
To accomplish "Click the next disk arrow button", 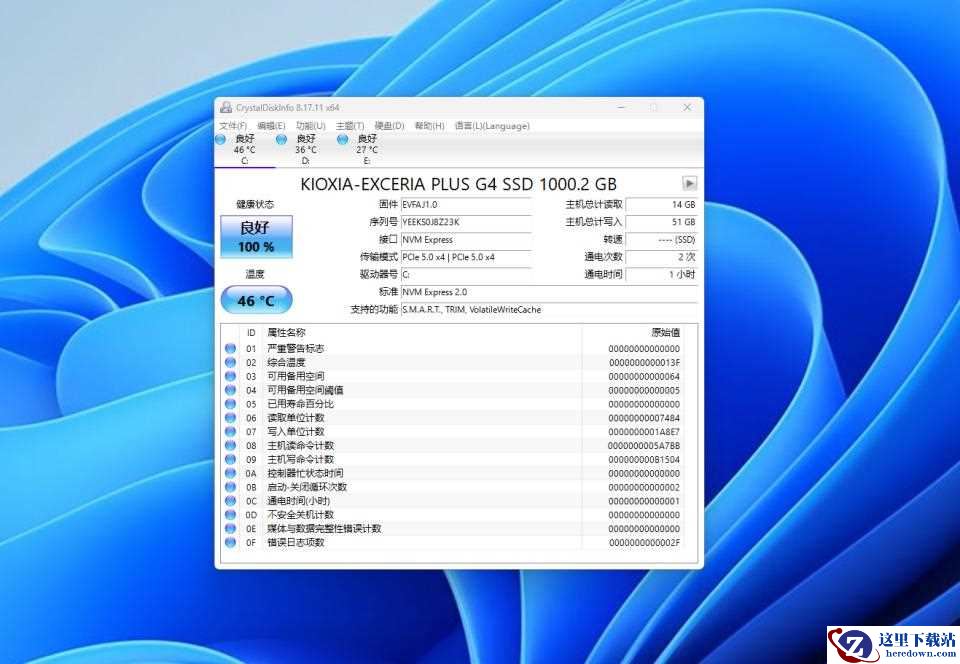I will [689, 183].
